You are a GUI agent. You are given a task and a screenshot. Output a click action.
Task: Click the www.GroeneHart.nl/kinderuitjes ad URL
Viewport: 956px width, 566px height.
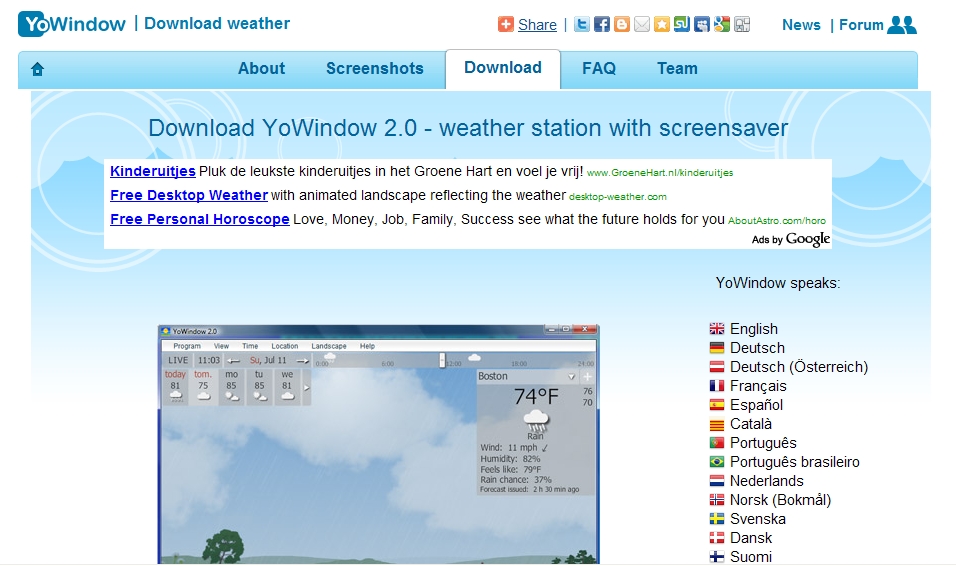click(660, 173)
